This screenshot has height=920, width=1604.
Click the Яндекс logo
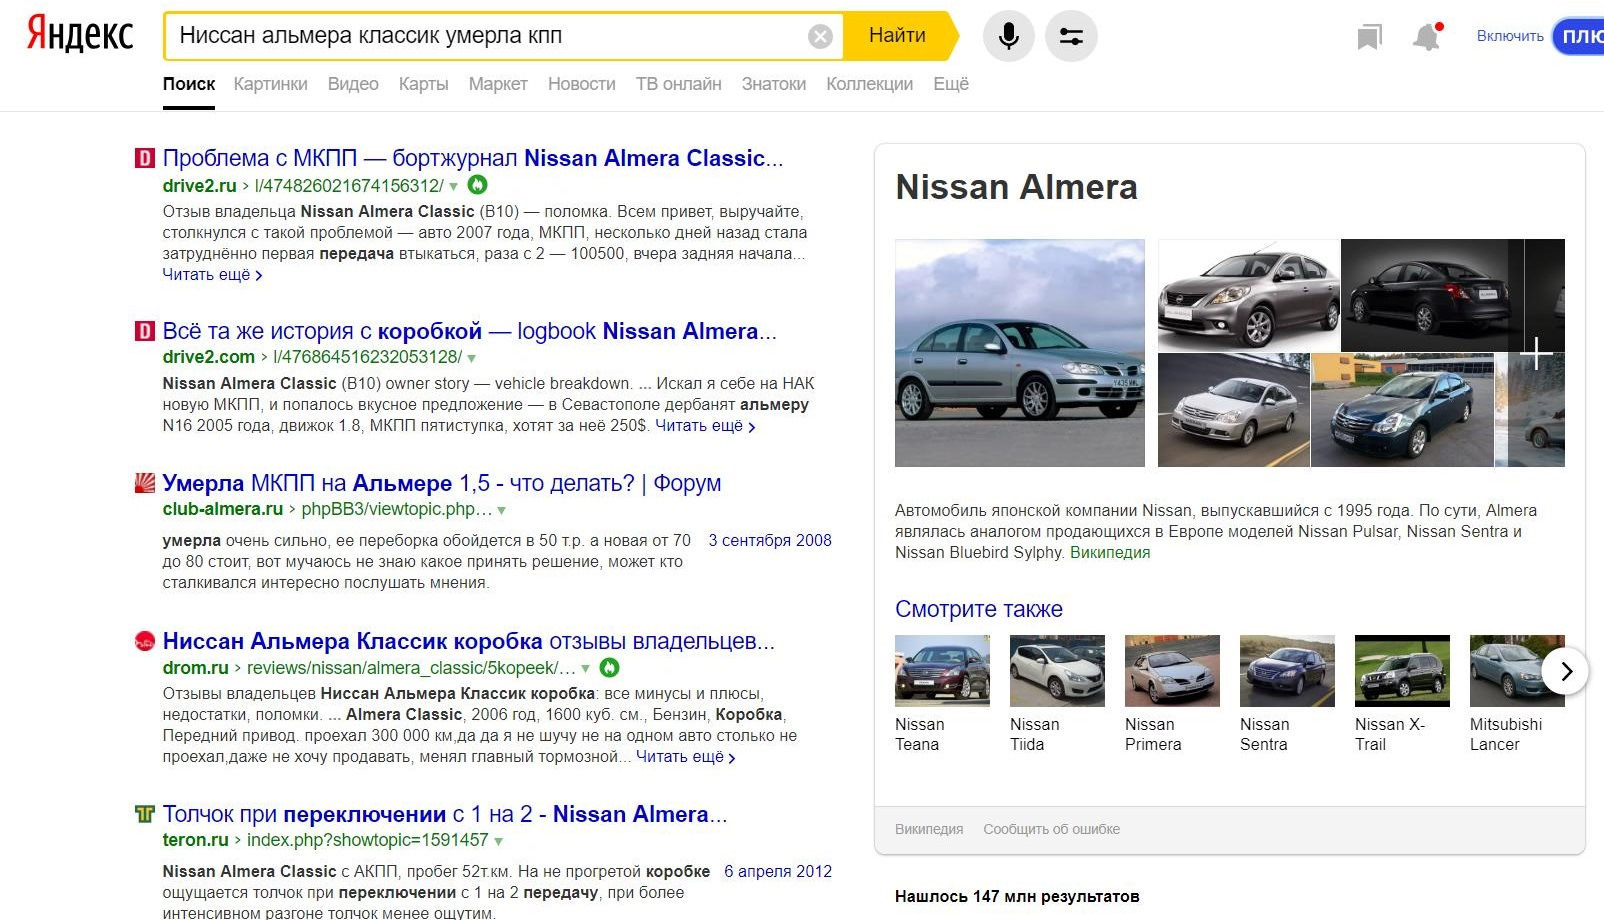pyautogui.click(x=79, y=35)
